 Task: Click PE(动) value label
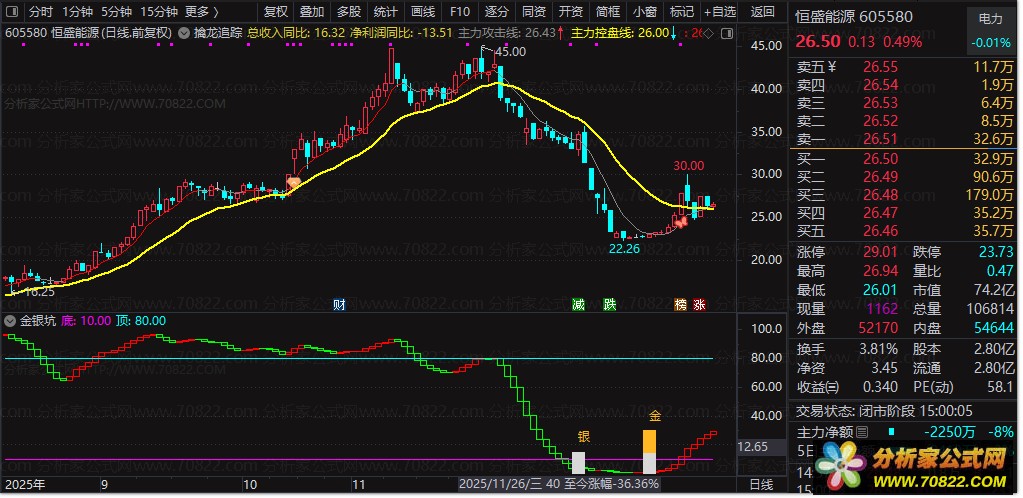tap(933, 387)
